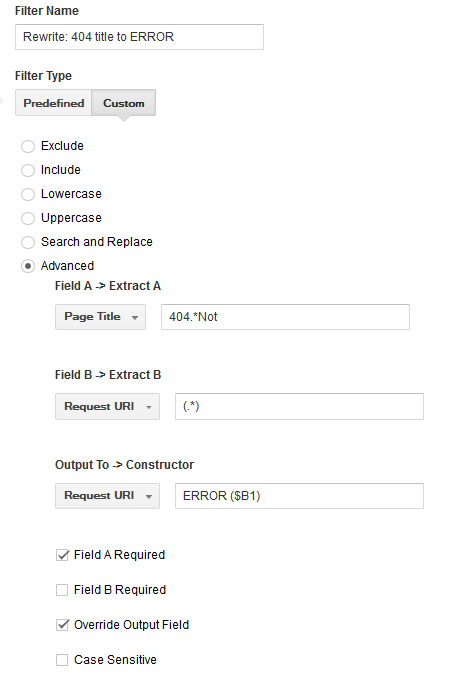The height and width of the screenshot is (674, 472).
Task: Select Search and Replace filter type
Action: click(28, 242)
